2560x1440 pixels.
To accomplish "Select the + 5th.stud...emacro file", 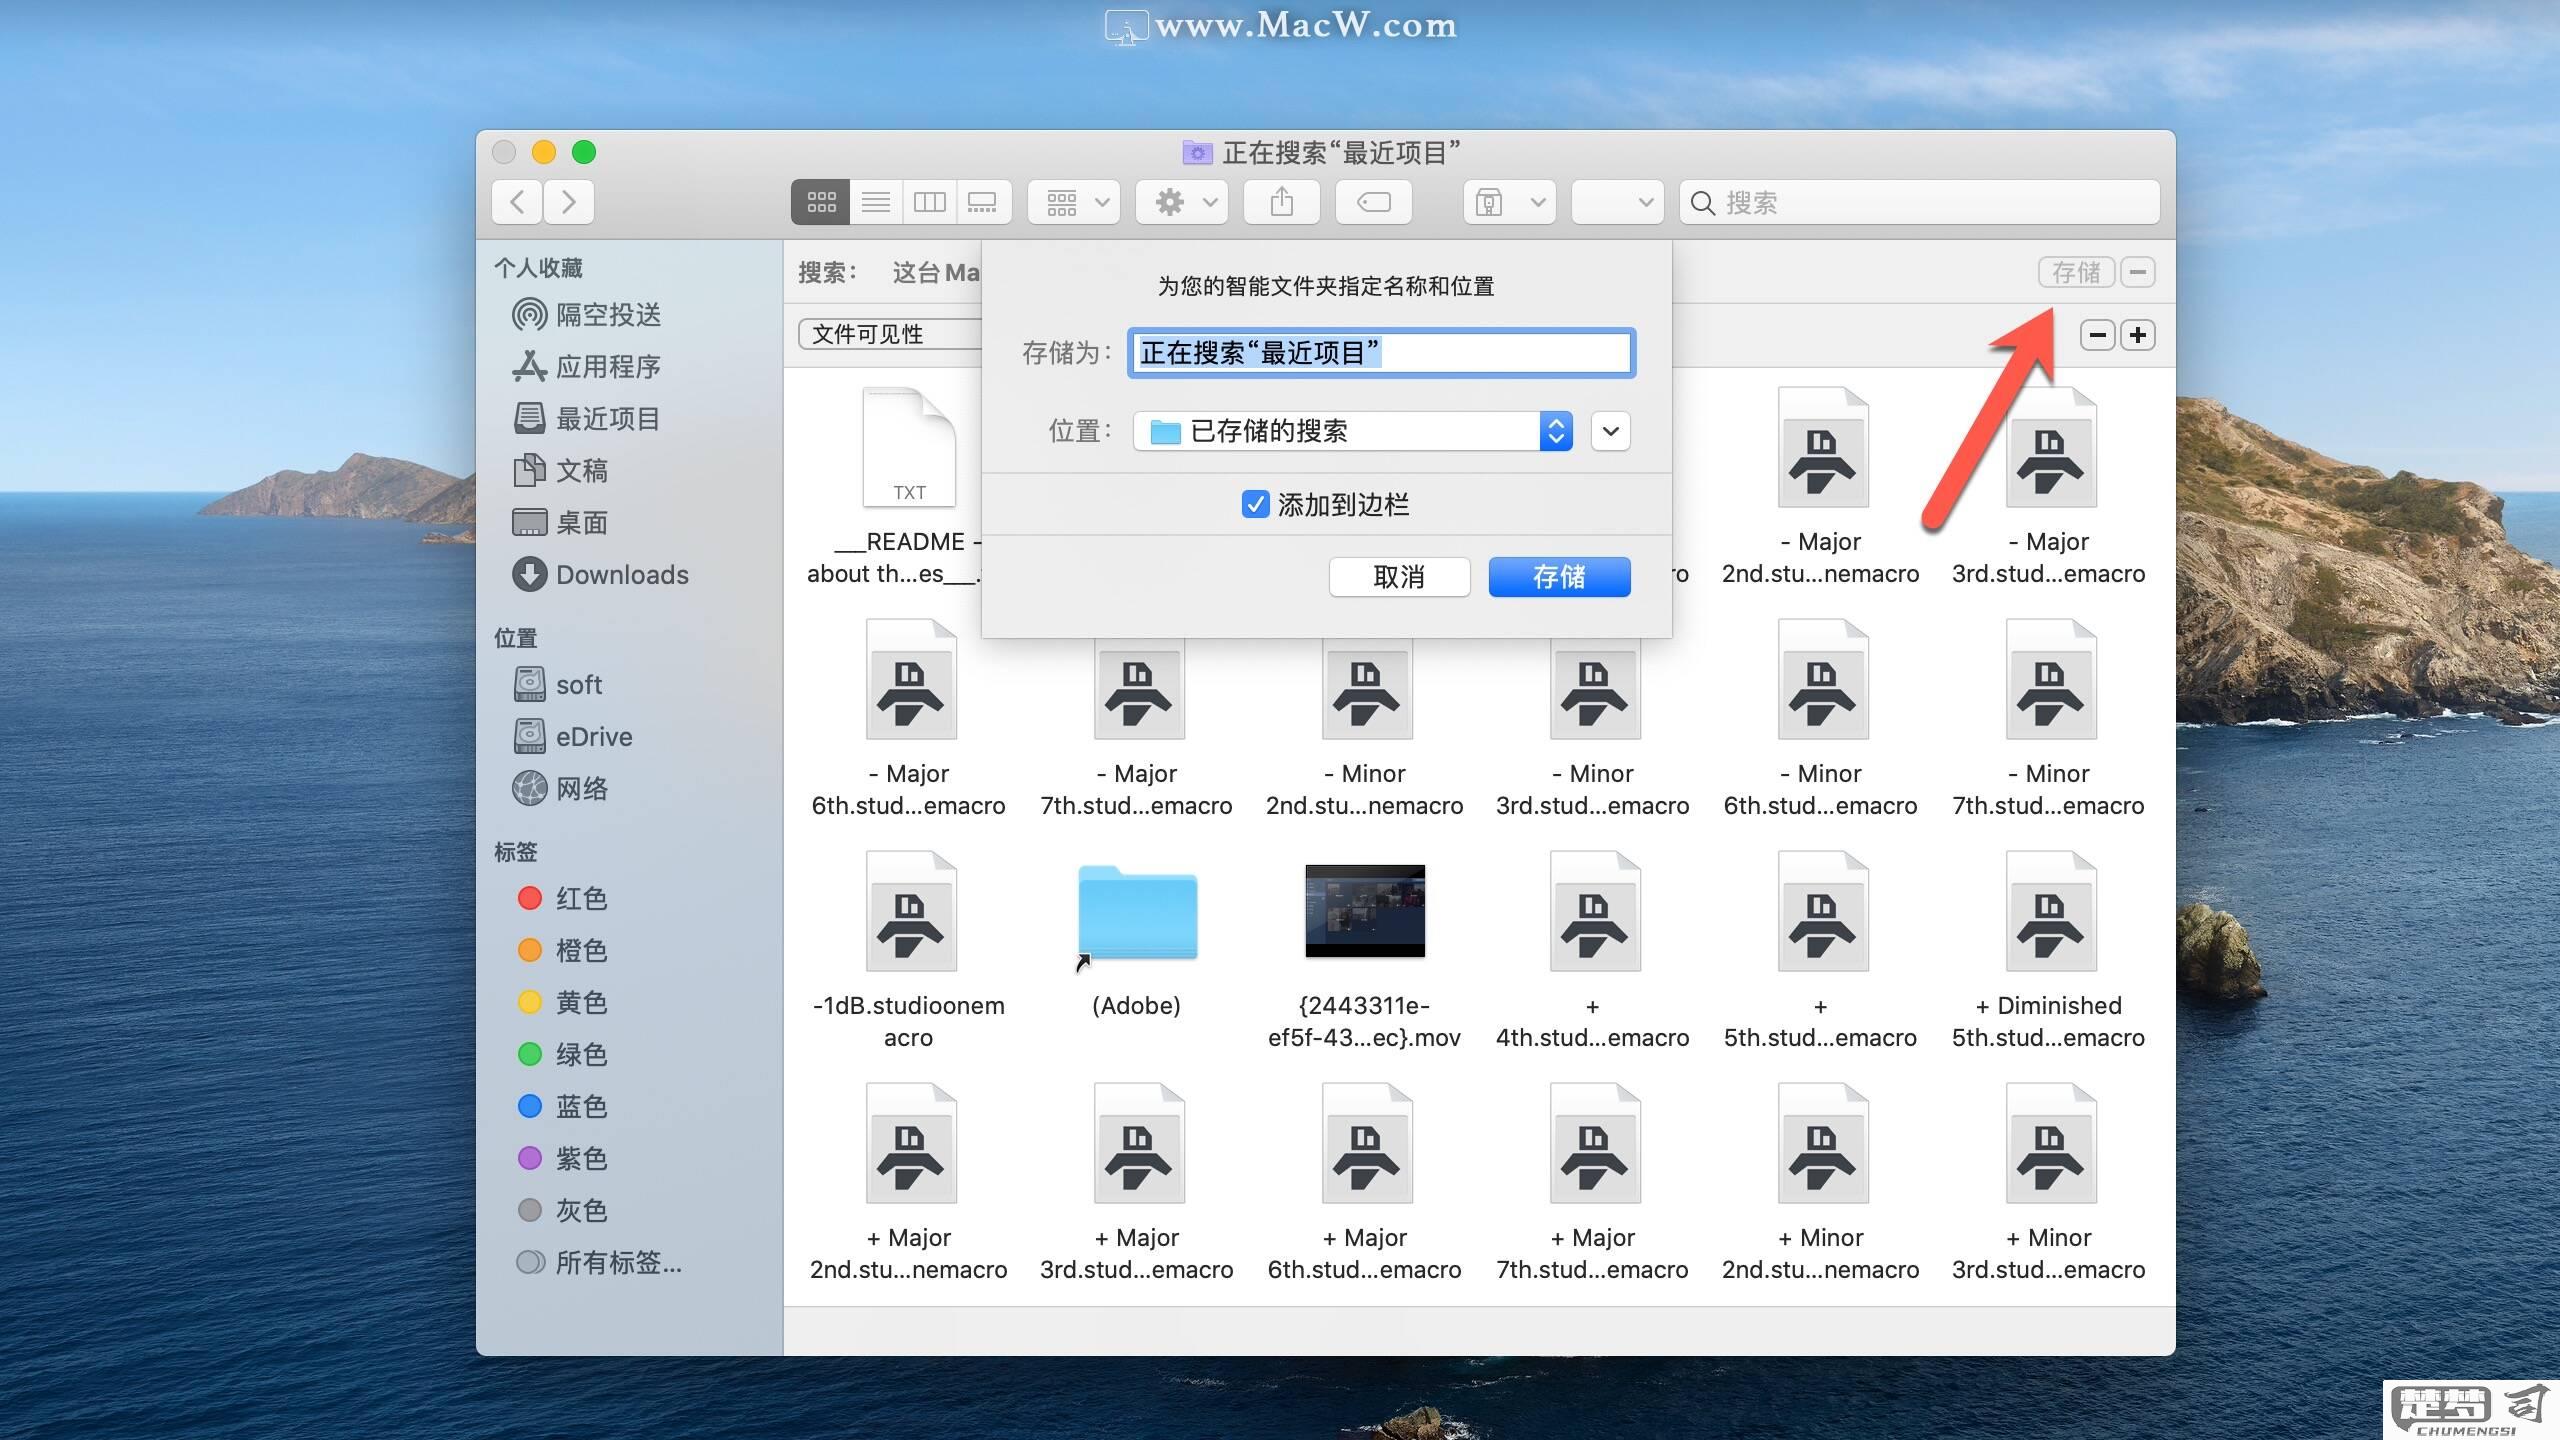I will pos(1821,911).
